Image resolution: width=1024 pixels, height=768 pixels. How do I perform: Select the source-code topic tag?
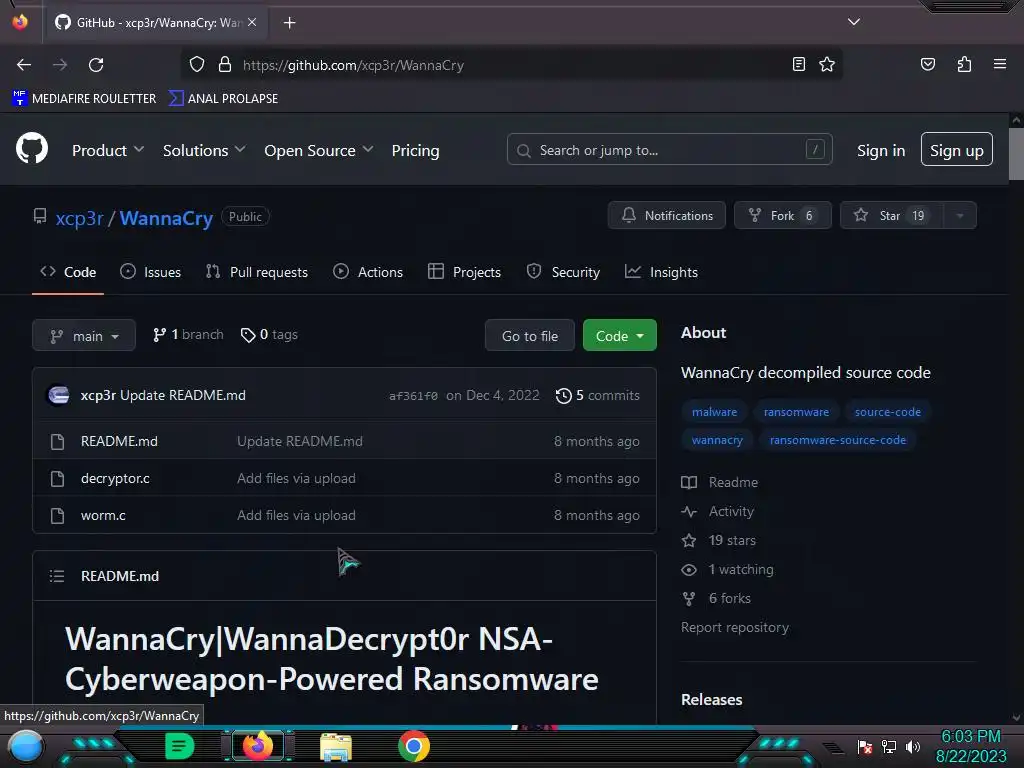click(x=888, y=412)
